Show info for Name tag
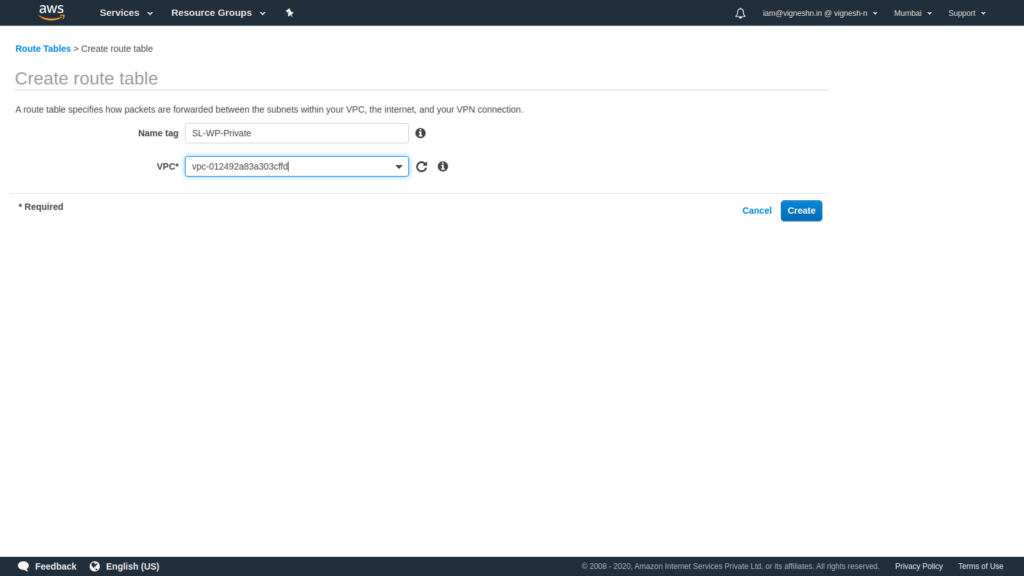Image resolution: width=1024 pixels, height=576 pixels. click(421, 133)
